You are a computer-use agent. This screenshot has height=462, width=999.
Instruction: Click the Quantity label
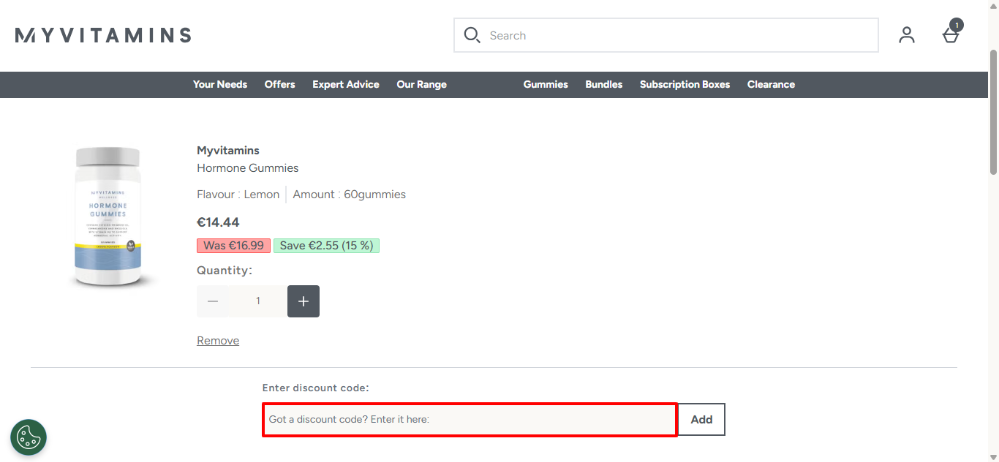pyautogui.click(x=224, y=270)
